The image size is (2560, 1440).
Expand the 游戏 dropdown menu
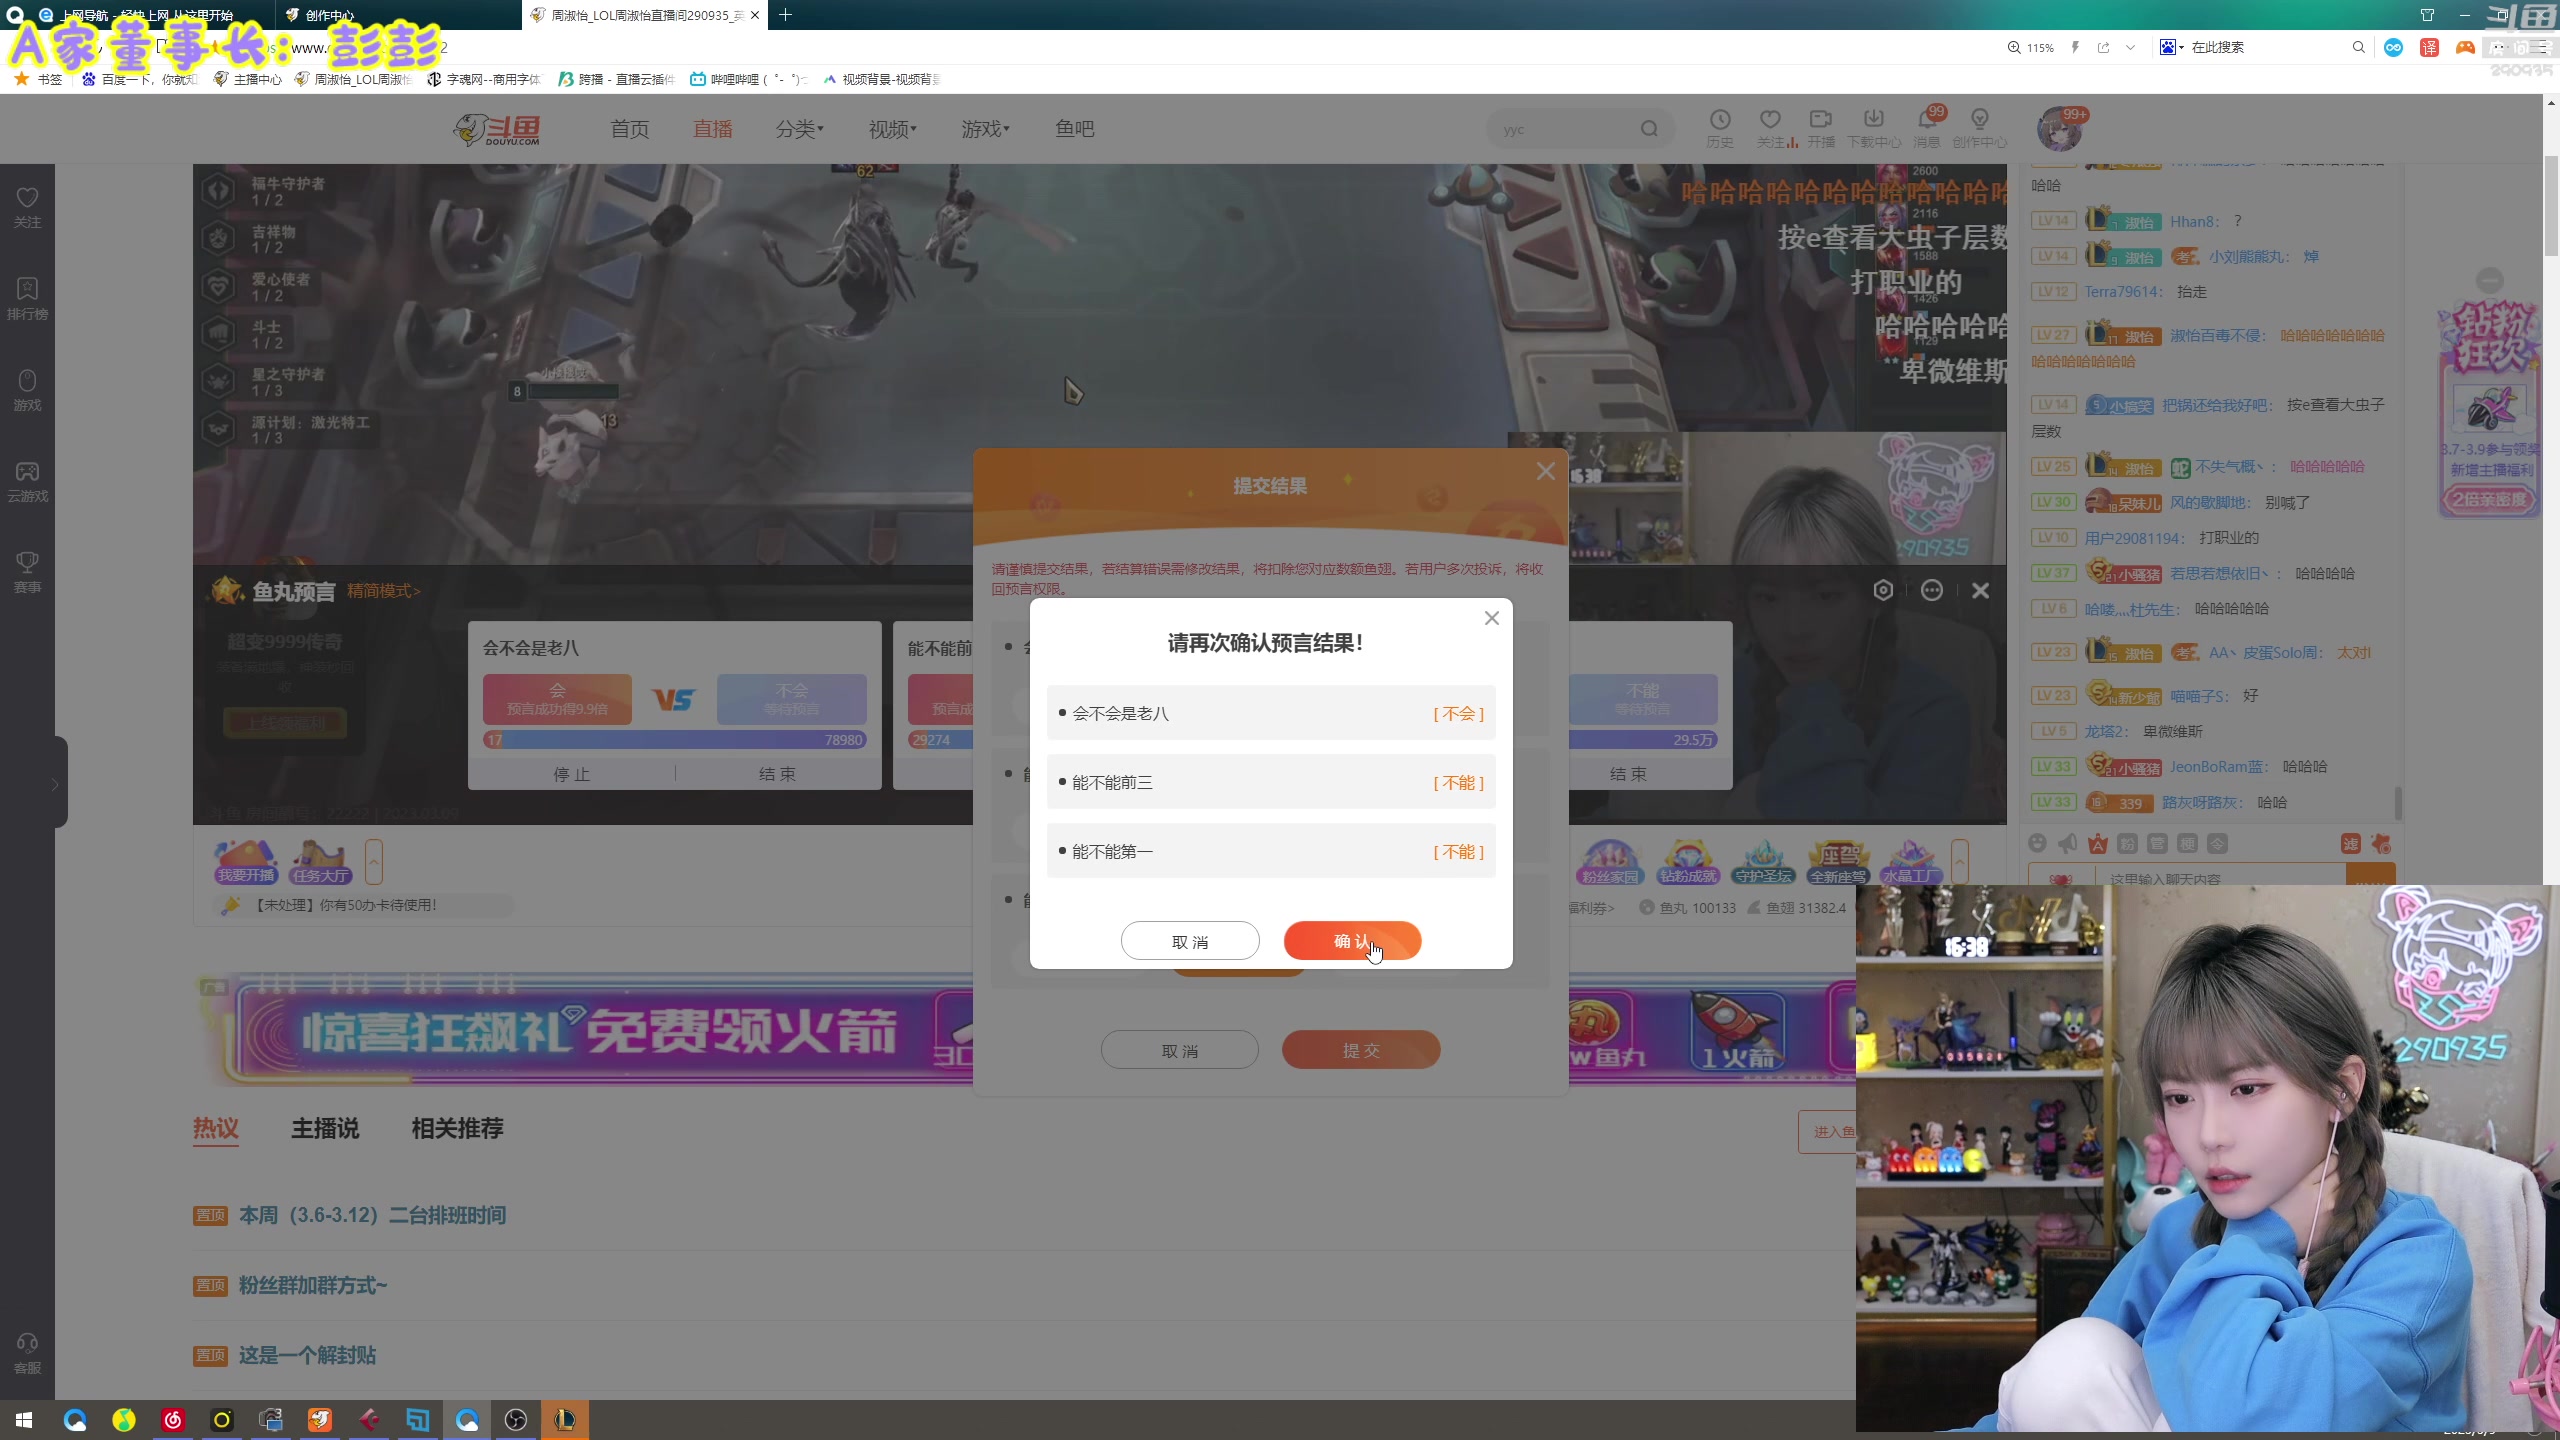[x=986, y=129]
